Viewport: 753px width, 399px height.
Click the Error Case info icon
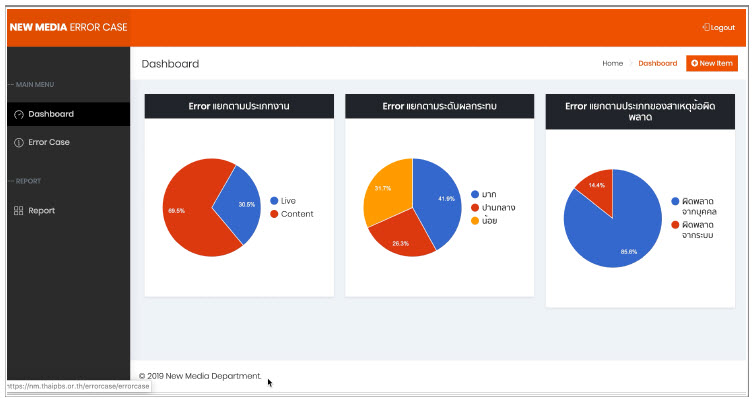click(19, 143)
